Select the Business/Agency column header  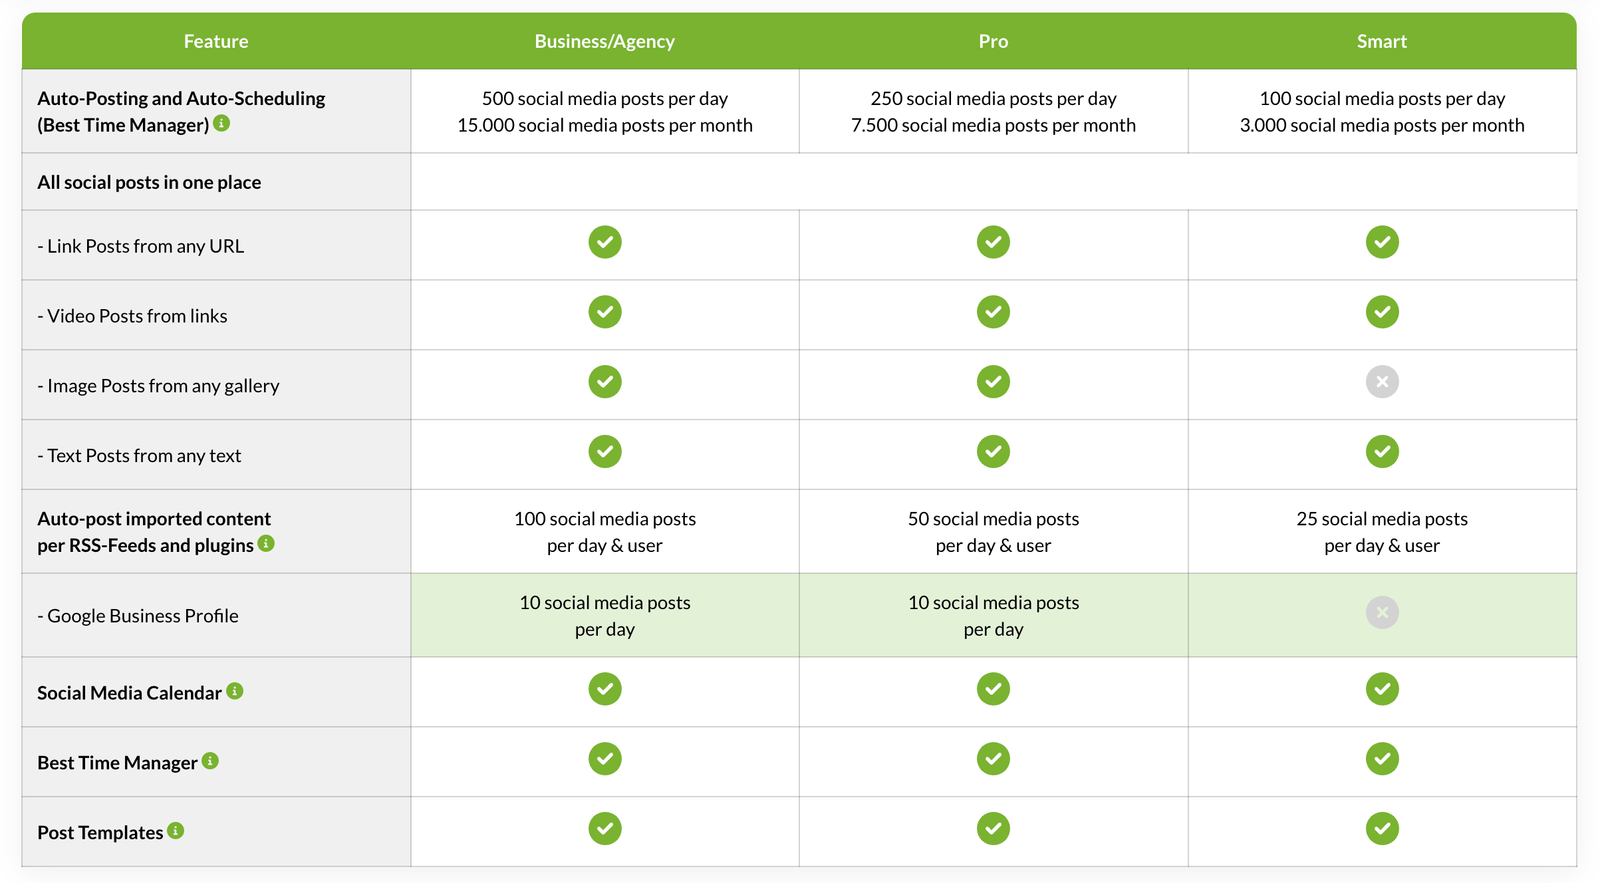(x=605, y=41)
